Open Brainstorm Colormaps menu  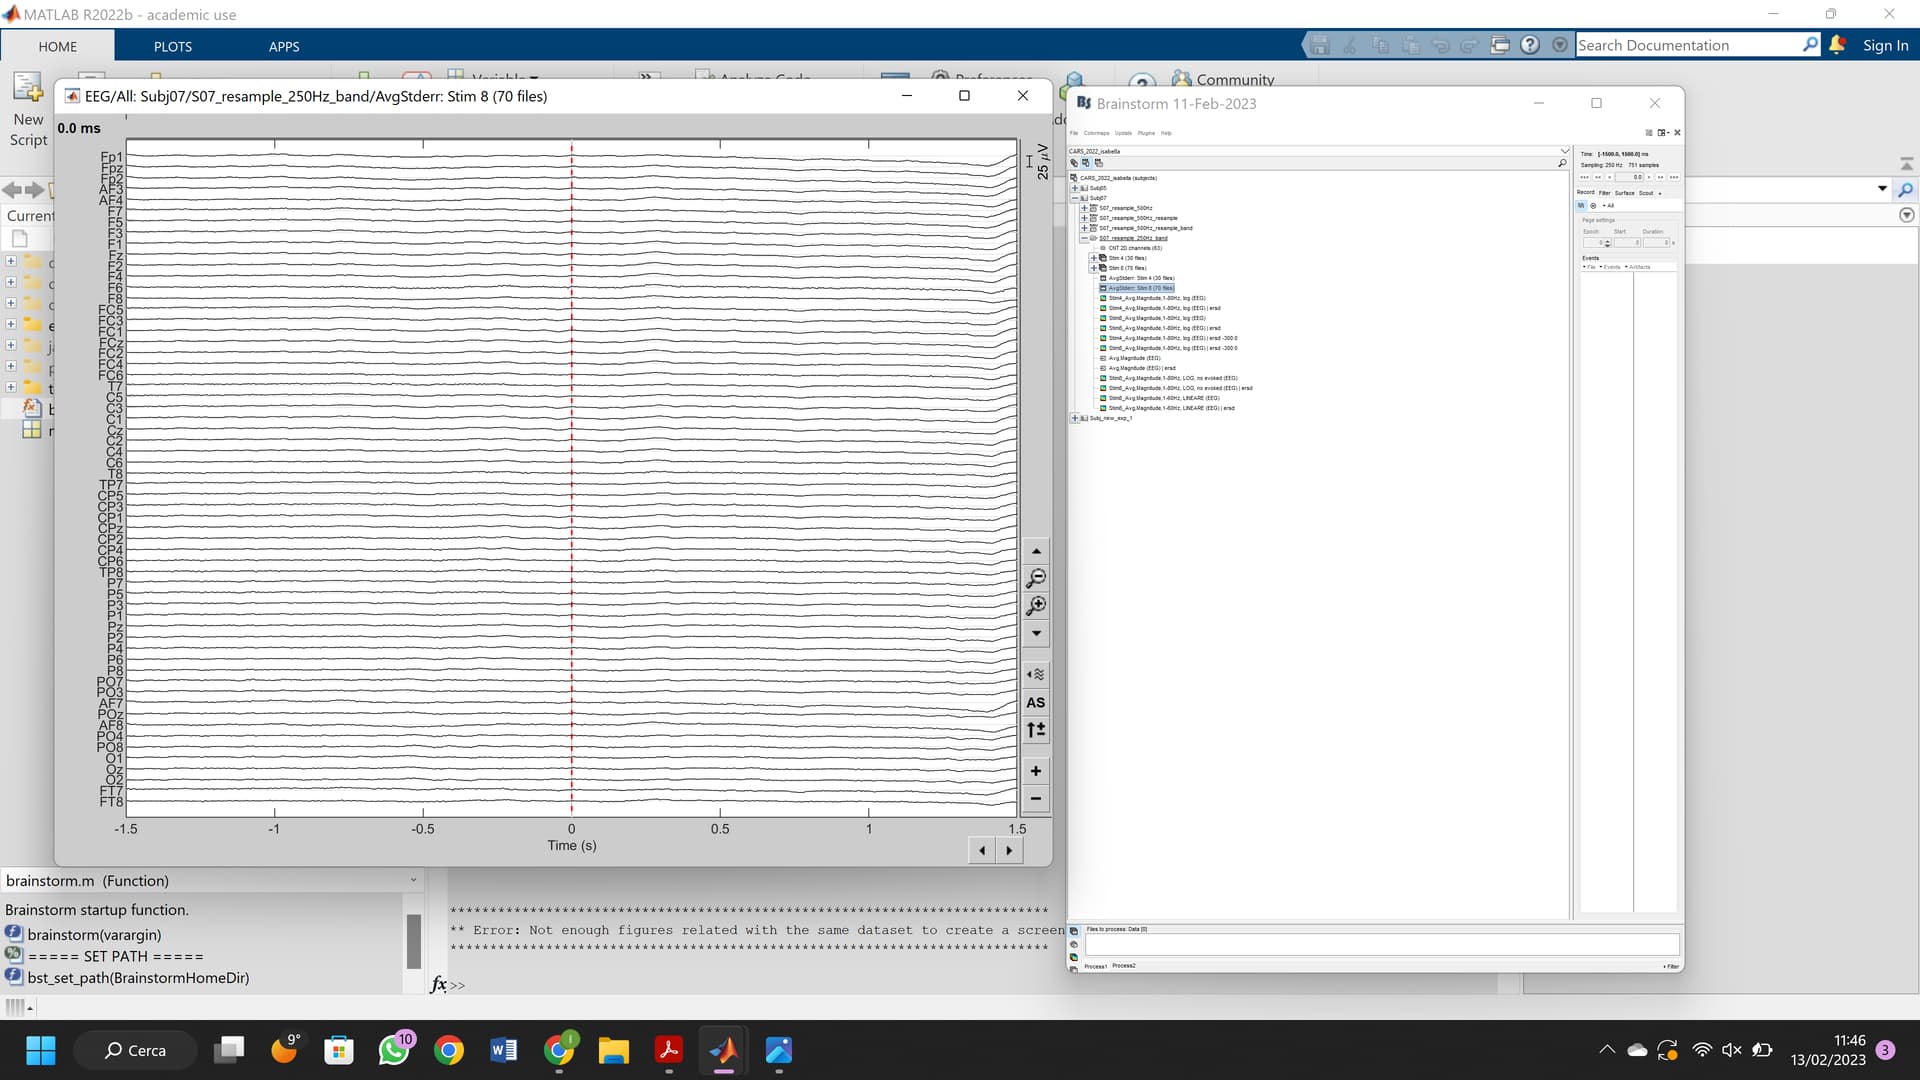point(1096,133)
